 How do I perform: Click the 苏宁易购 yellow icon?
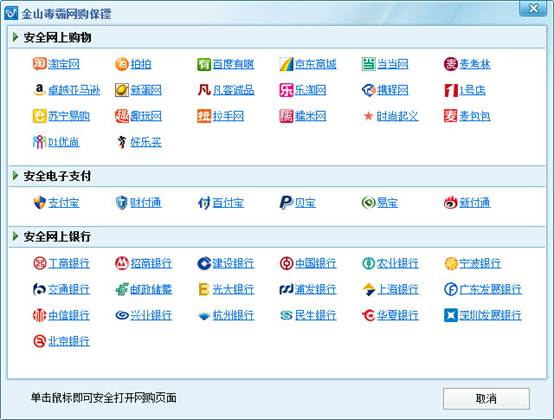tap(39, 116)
